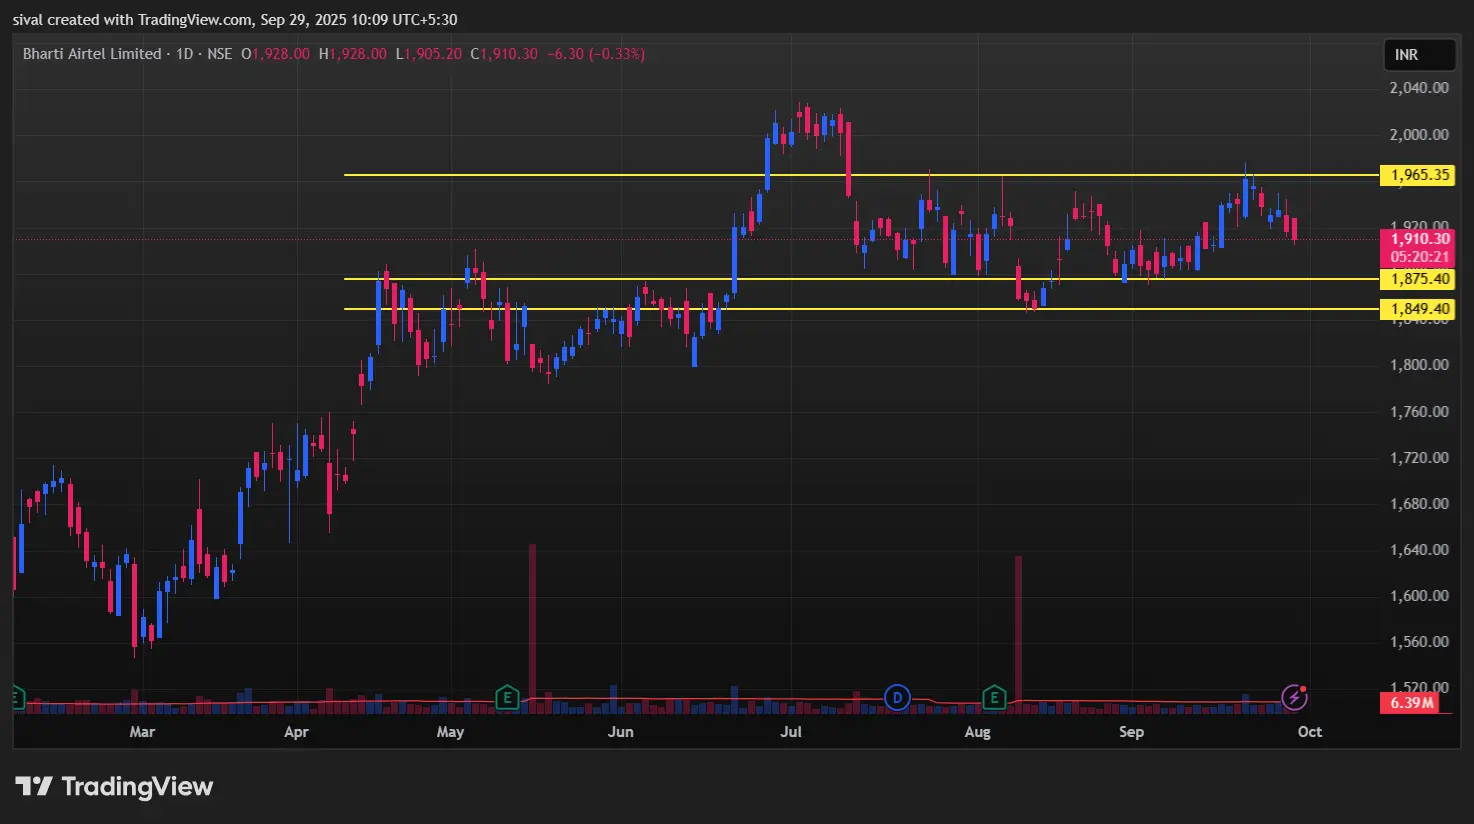Open the INR currency selector

pos(1419,55)
